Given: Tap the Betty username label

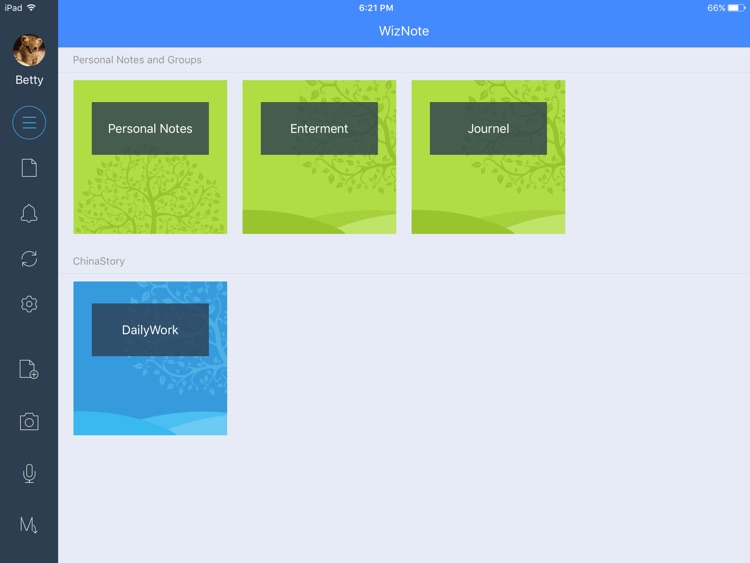Looking at the screenshot, I should 29,80.
